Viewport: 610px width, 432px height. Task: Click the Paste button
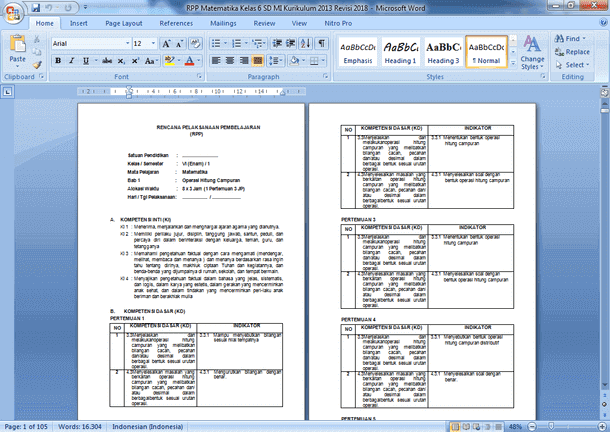18,51
